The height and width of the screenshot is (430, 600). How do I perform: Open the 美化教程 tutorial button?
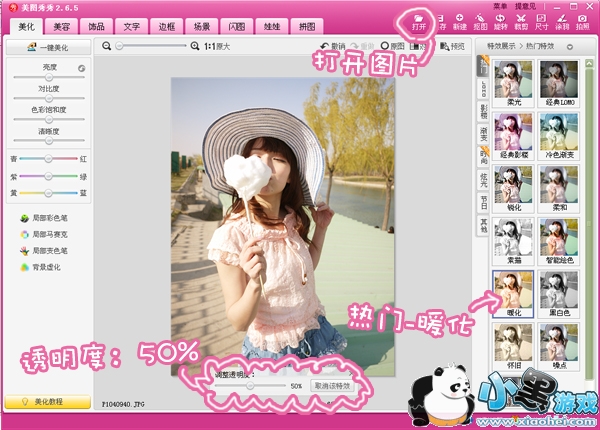(48, 402)
